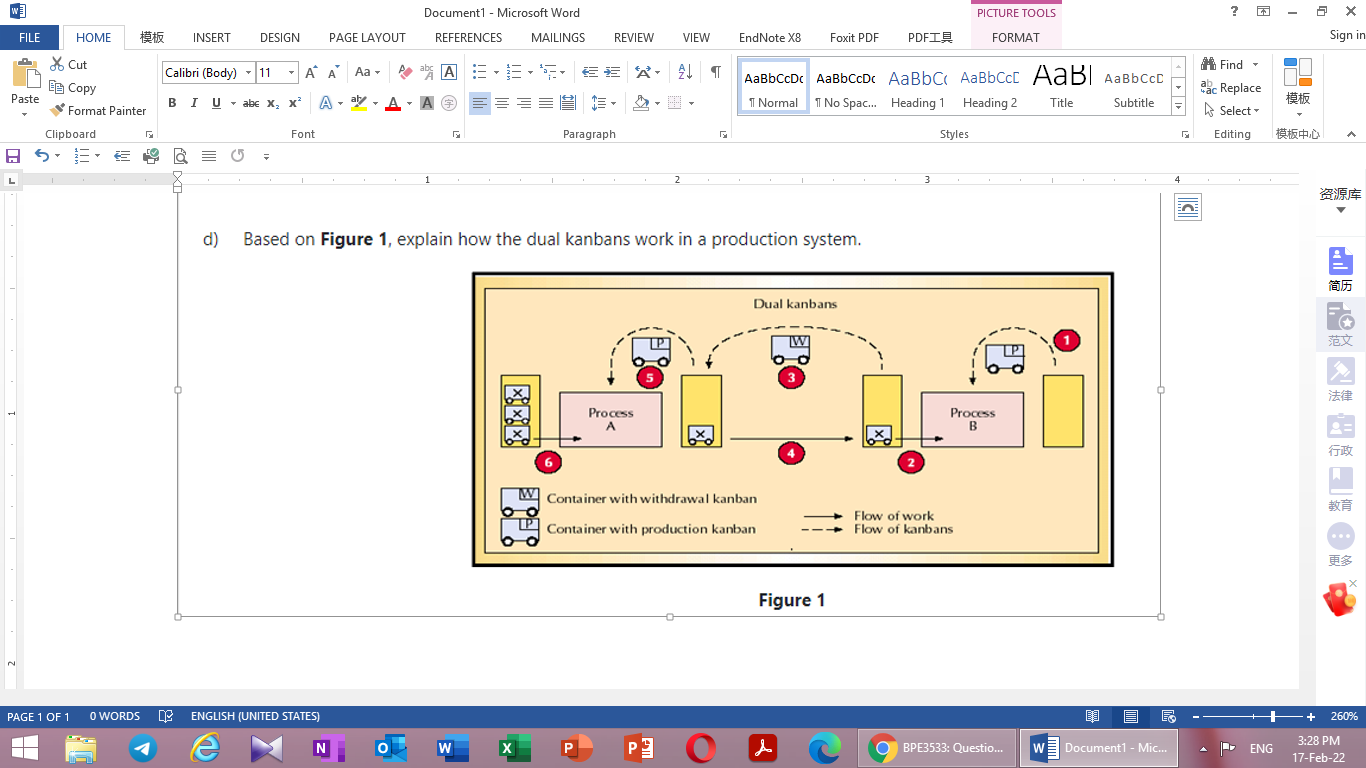Viewport: 1366px width, 768px height.
Task: Click the spelling check icon on status bar
Action: pyautogui.click(x=163, y=716)
